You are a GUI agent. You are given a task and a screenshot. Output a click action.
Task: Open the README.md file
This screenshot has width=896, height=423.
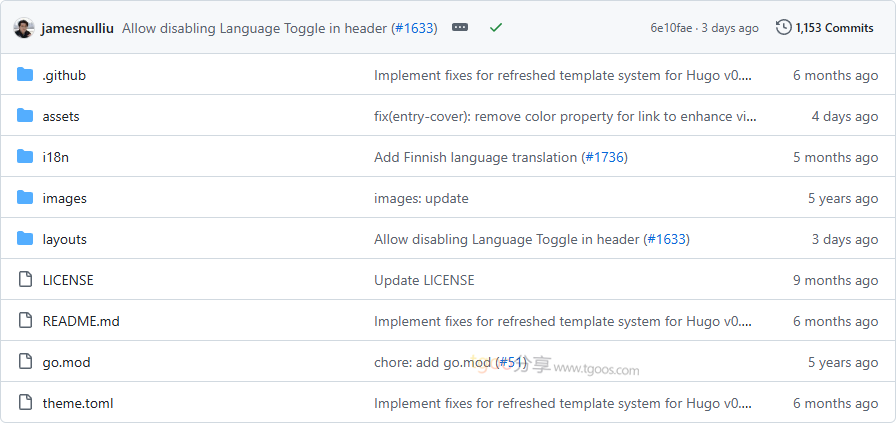coord(81,321)
